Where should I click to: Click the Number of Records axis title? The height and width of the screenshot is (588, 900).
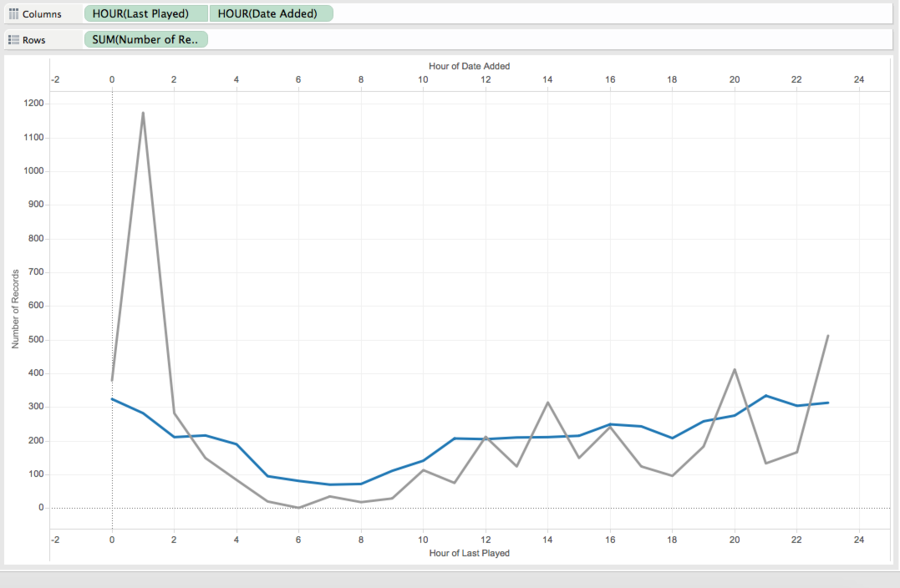15,309
